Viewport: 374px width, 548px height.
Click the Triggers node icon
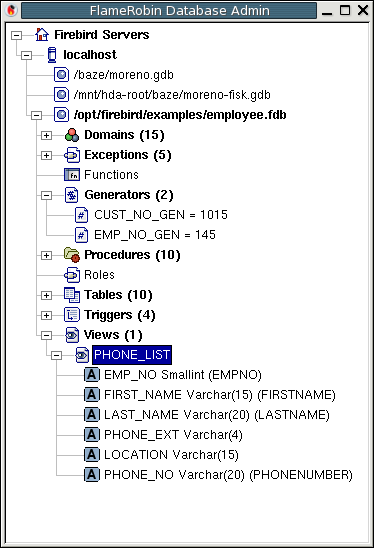(x=72, y=315)
